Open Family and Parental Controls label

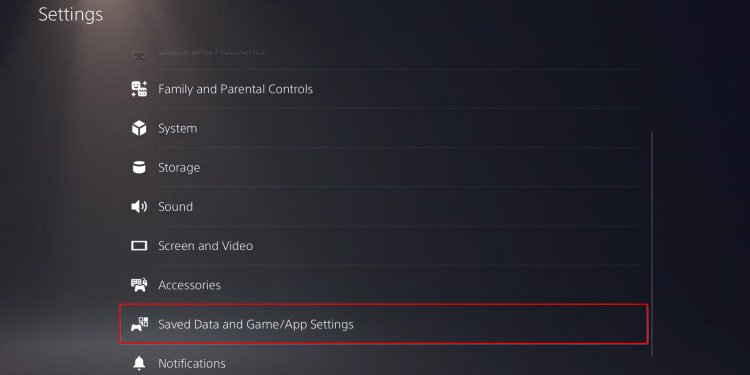click(x=235, y=89)
